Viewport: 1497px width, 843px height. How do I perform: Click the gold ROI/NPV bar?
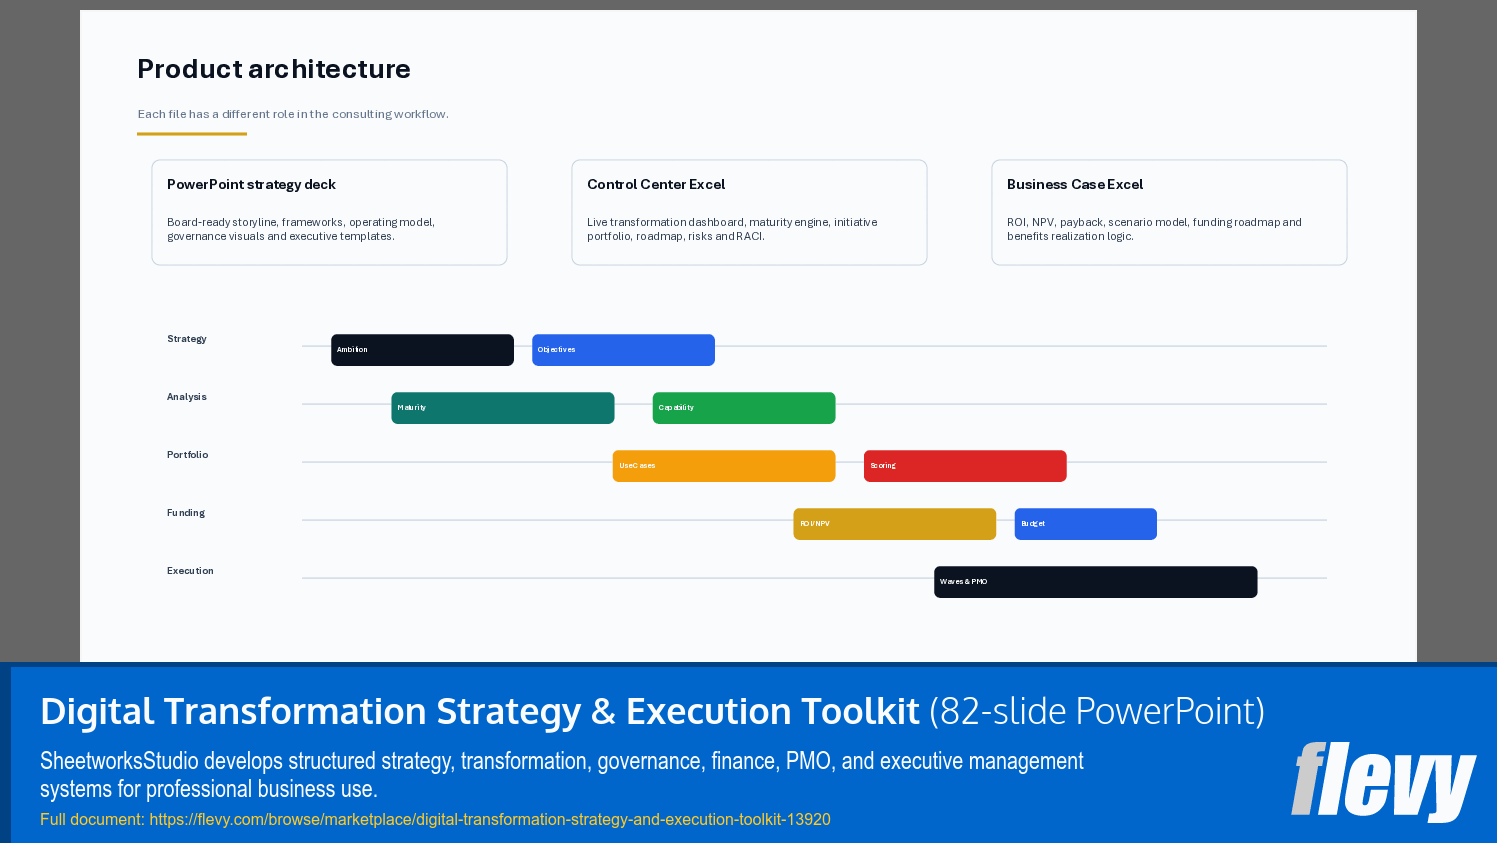click(x=895, y=524)
